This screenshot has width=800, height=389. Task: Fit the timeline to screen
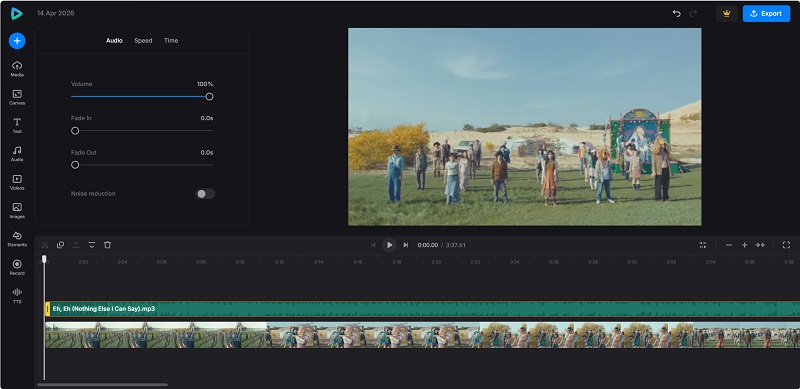[760, 245]
